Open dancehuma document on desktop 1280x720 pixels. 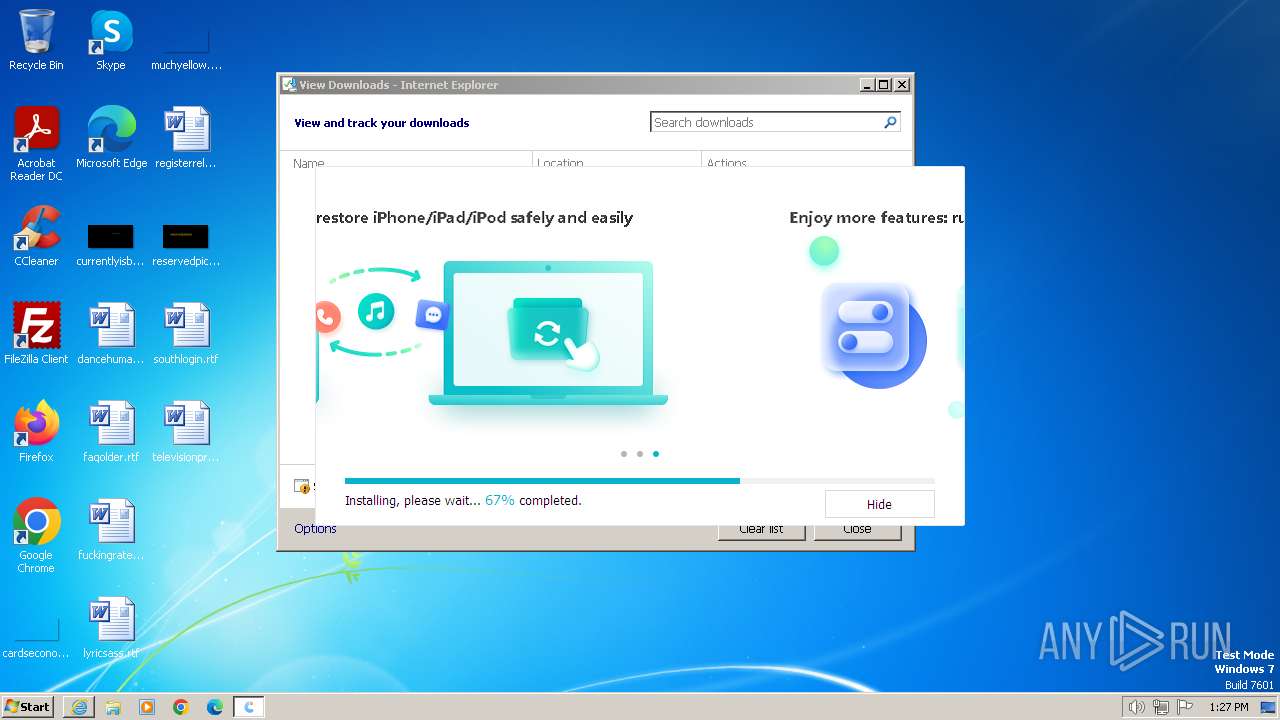tap(111, 334)
